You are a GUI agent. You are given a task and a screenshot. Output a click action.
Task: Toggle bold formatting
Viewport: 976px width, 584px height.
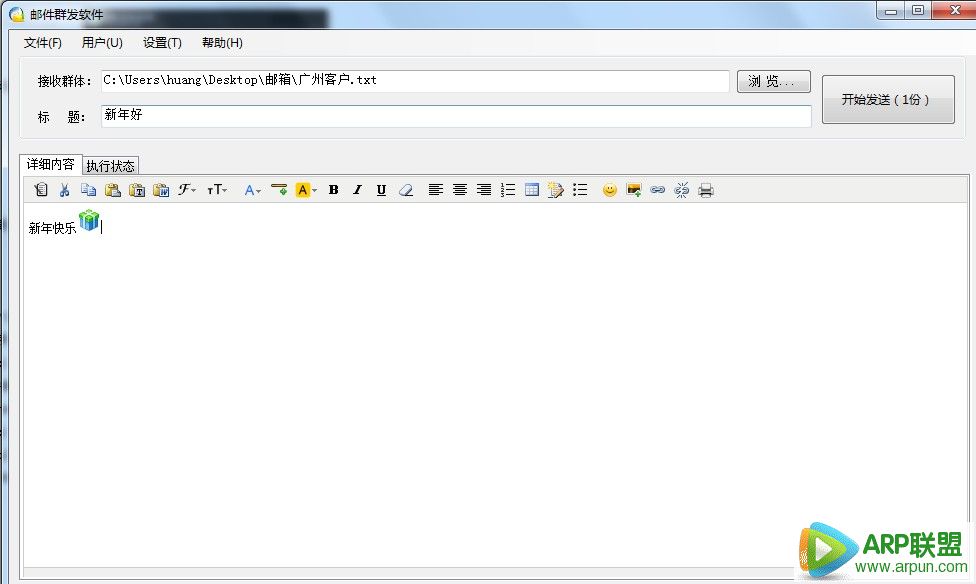(x=334, y=190)
